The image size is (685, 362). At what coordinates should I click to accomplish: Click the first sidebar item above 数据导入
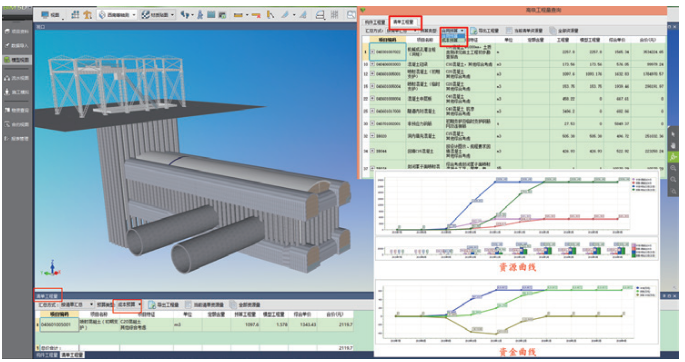[x=17, y=31]
